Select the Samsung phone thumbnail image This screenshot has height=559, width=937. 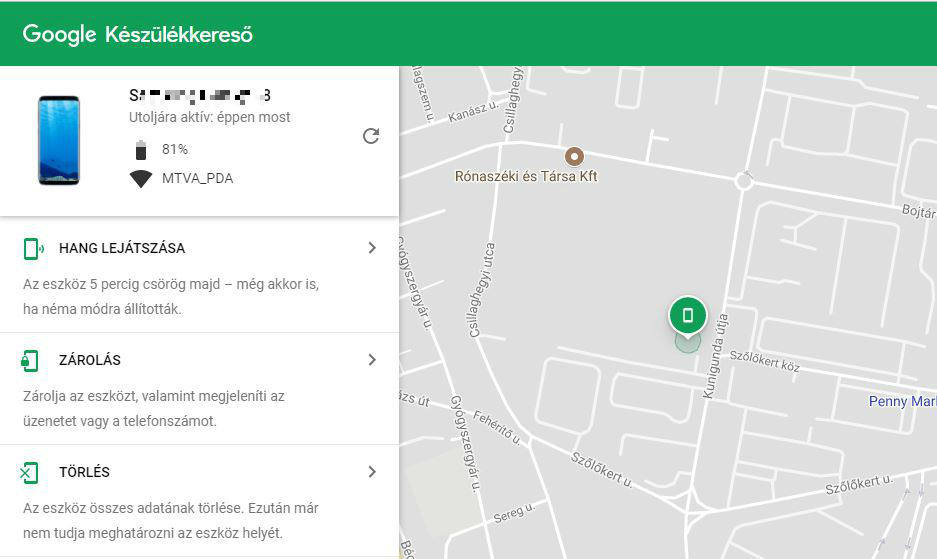click(59, 140)
